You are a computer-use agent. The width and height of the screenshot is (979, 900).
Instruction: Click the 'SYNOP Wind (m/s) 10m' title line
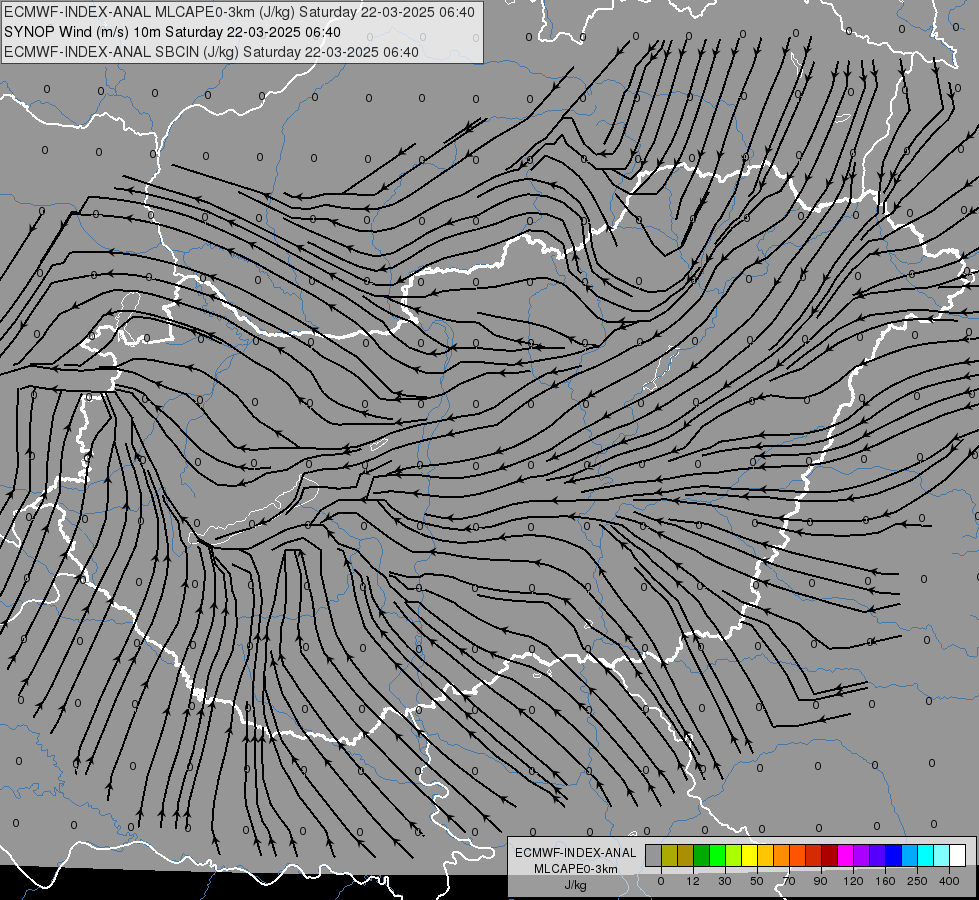[x=172, y=32]
